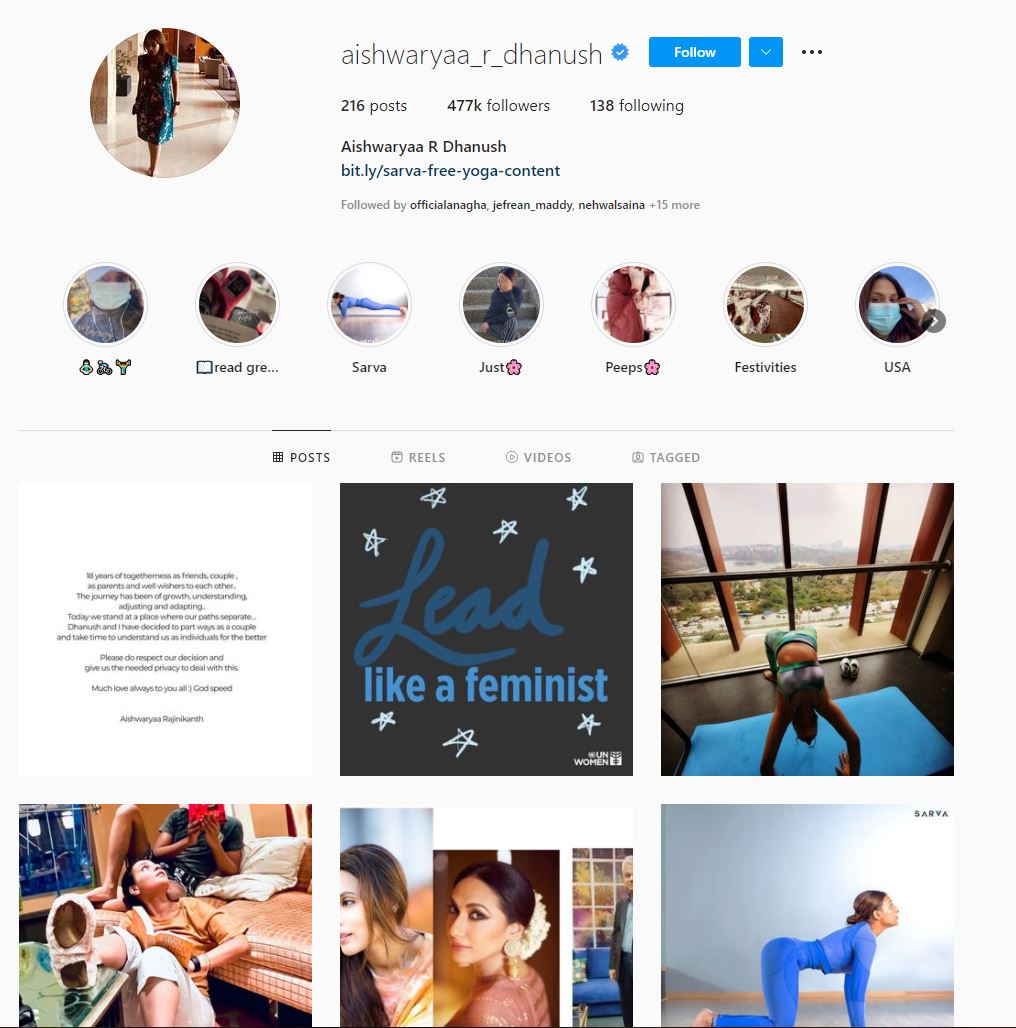Select the Videos tab
1016x1028 pixels.
pyautogui.click(x=539, y=458)
